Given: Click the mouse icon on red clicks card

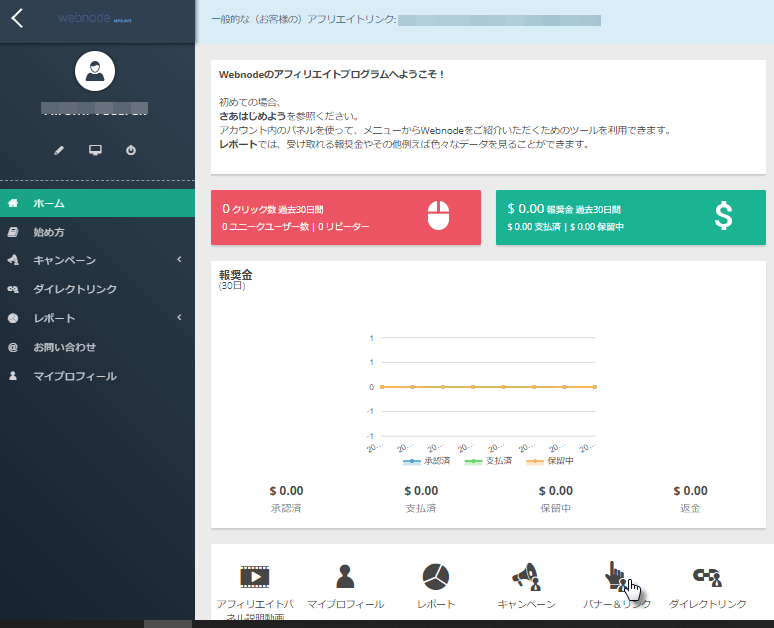Looking at the screenshot, I should point(438,216).
